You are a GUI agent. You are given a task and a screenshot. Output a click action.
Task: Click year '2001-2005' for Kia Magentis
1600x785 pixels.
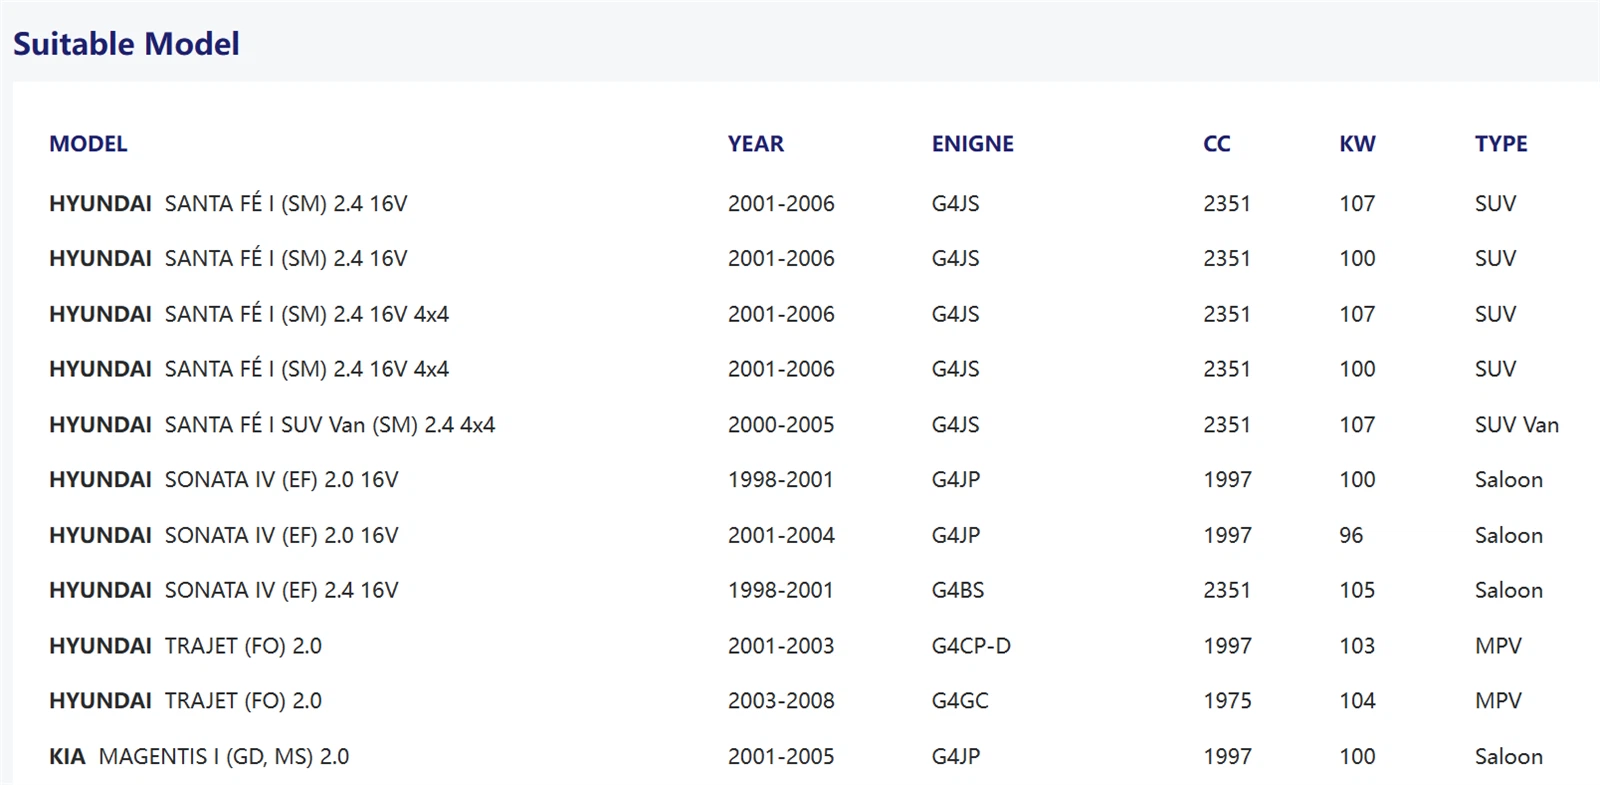click(781, 757)
